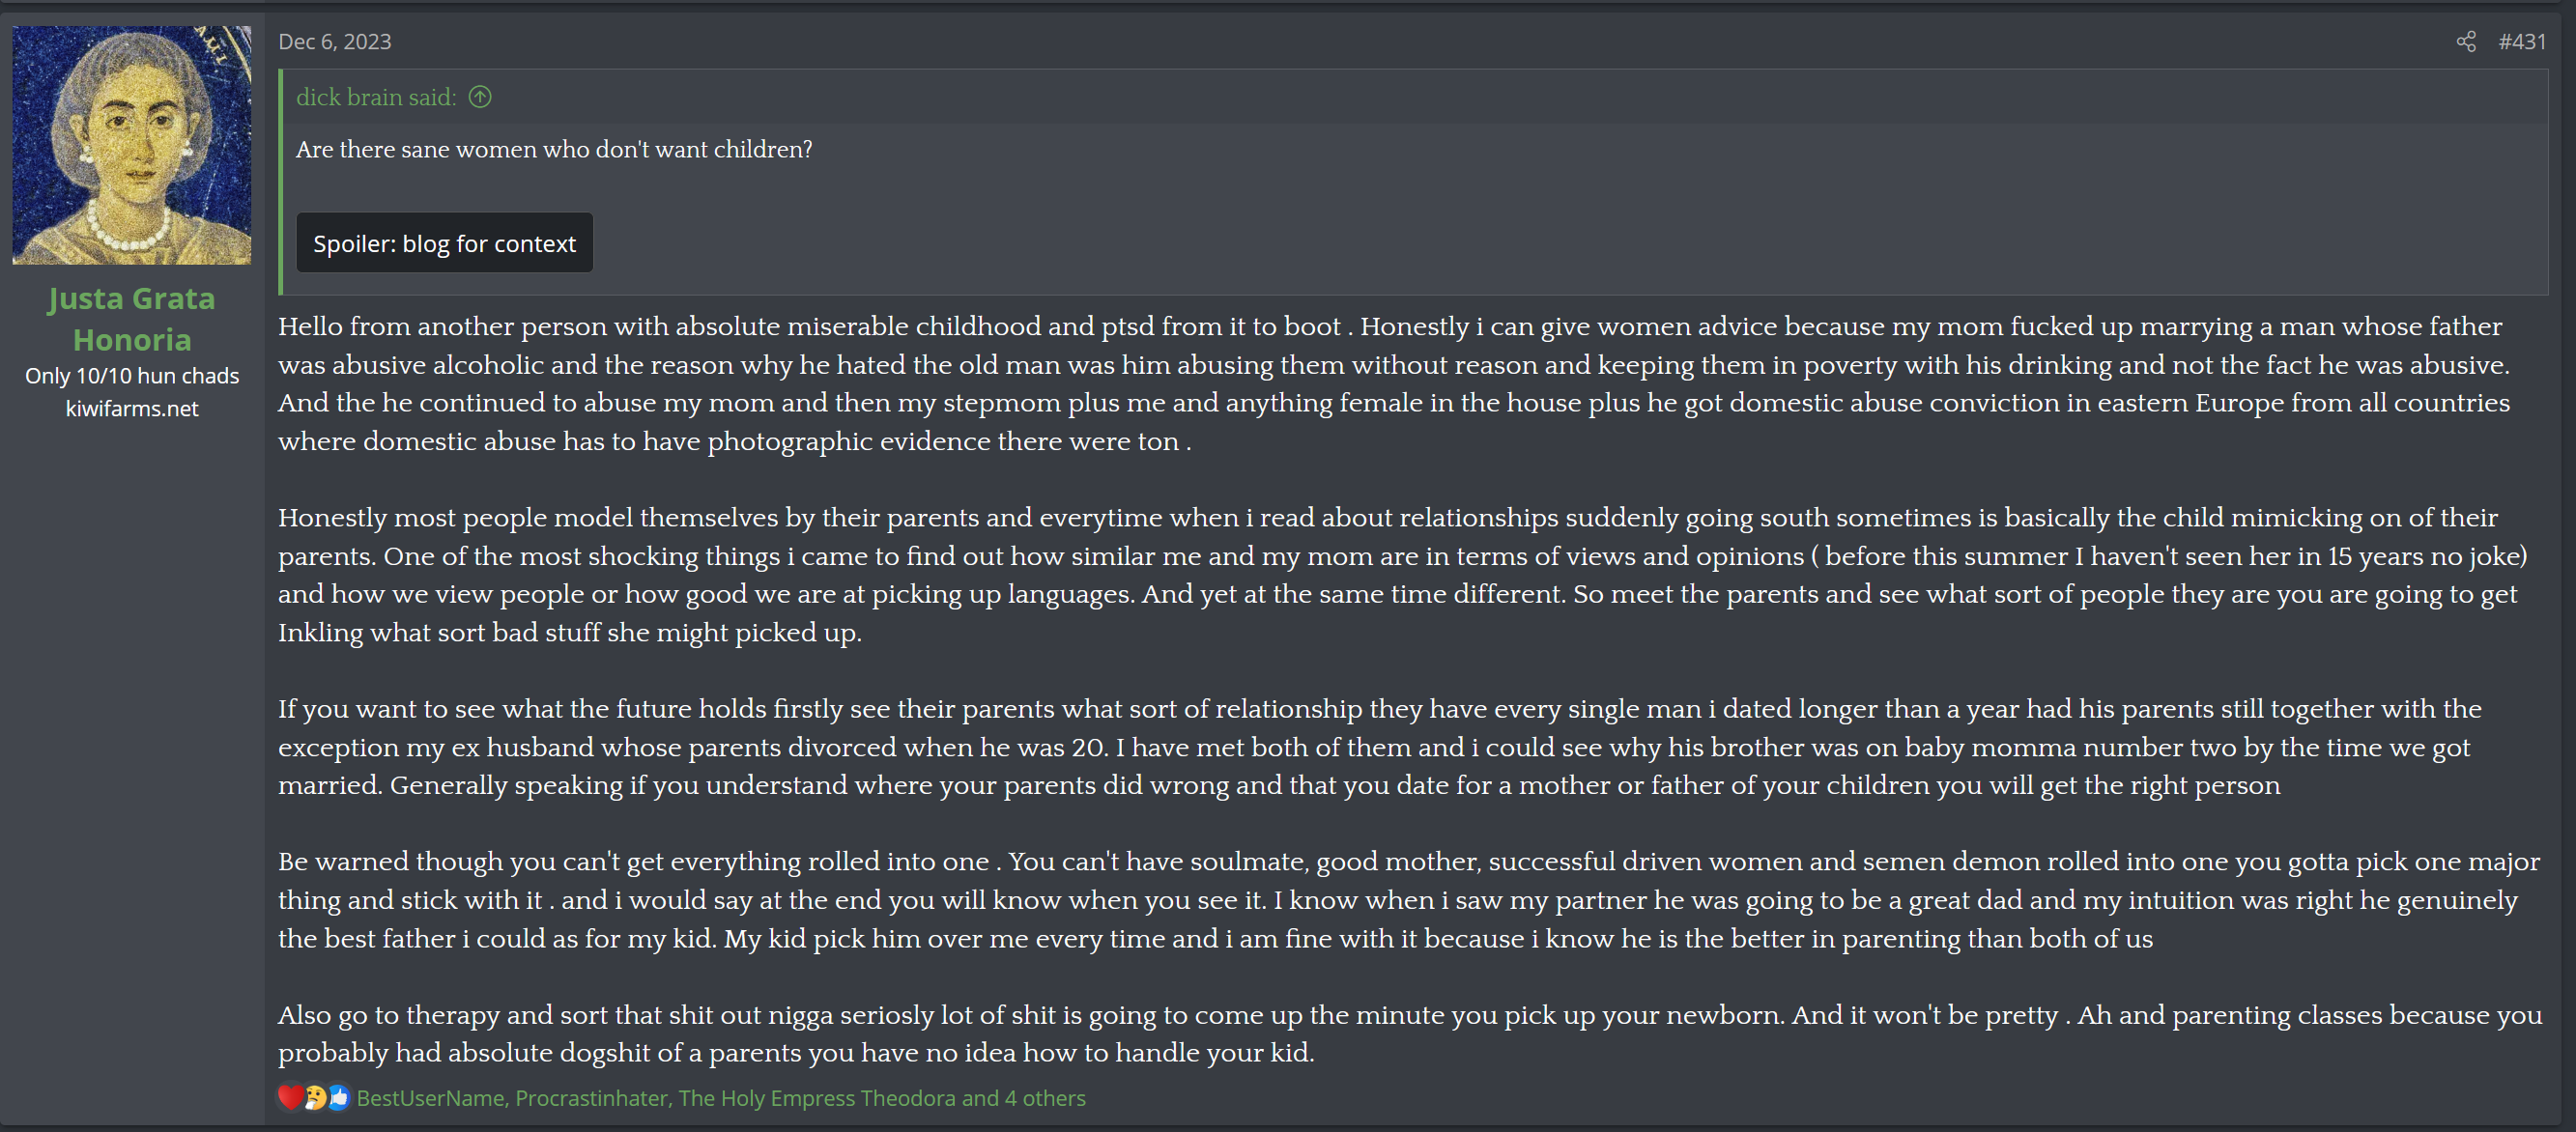Click the heart reaction icon
This screenshot has height=1132, width=2576.
coord(291,1097)
